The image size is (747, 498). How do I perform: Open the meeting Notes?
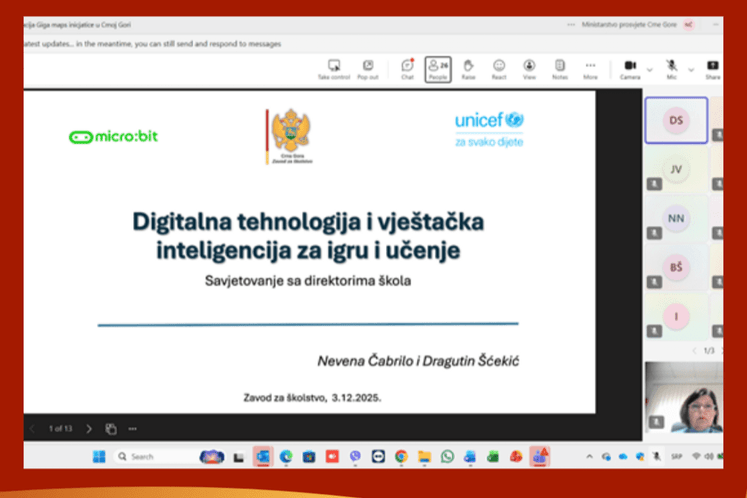point(560,68)
